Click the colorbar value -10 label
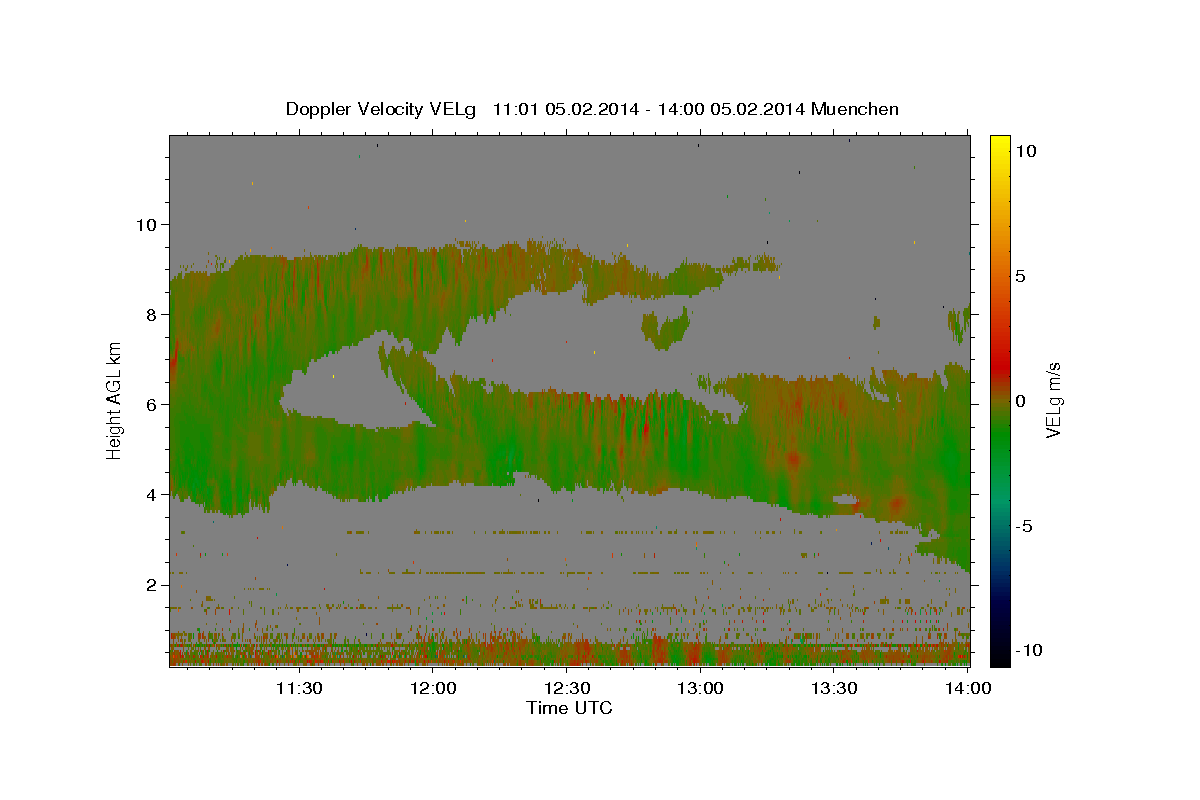Viewport: 1200px width, 800px height. click(x=1027, y=650)
